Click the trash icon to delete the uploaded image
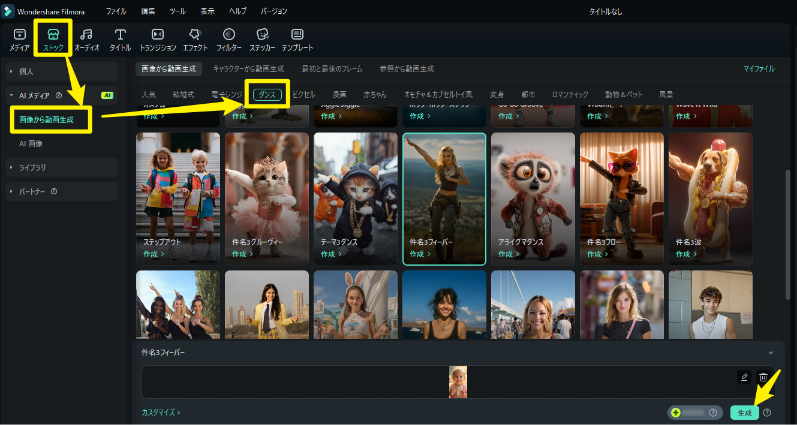 click(x=763, y=377)
